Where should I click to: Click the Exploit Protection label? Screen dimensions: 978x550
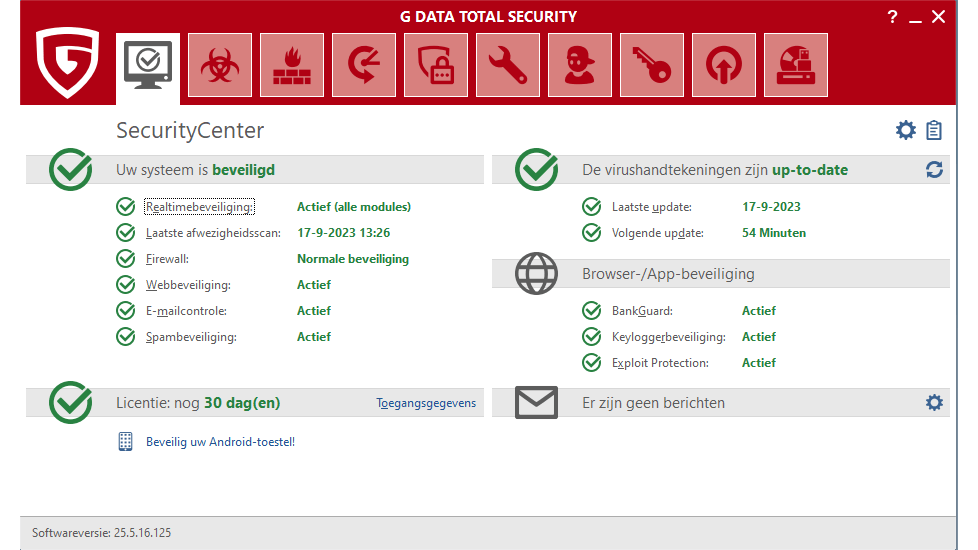click(660, 363)
